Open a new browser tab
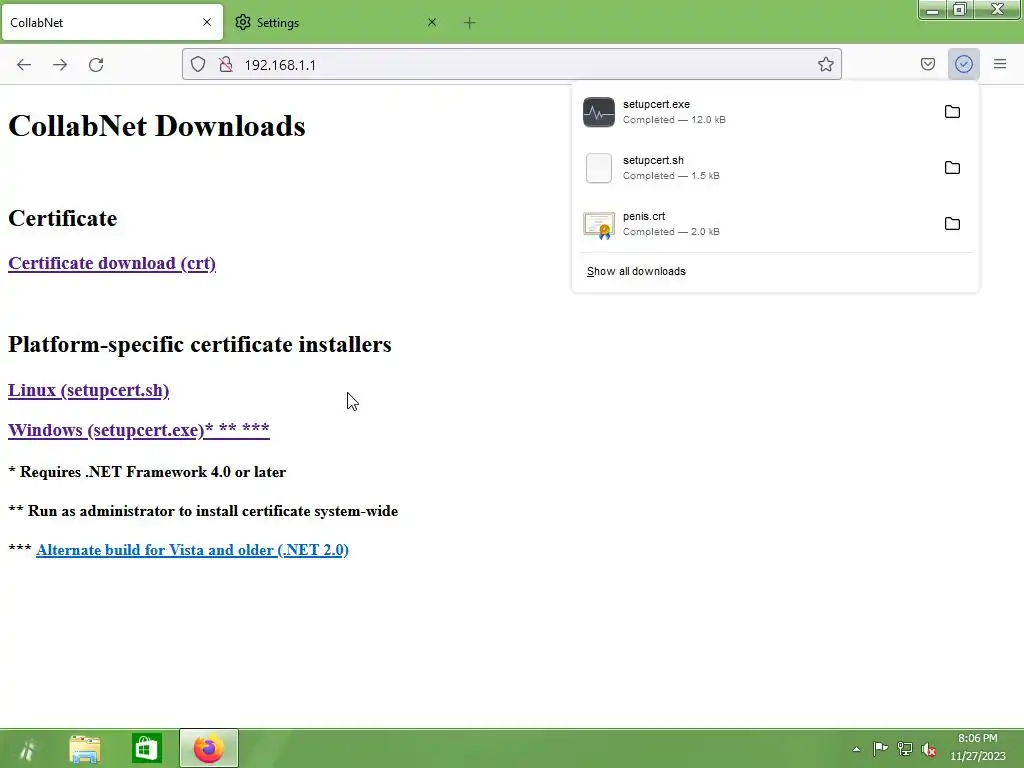Image resolution: width=1024 pixels, height=768 pixels. pos(470,23)
